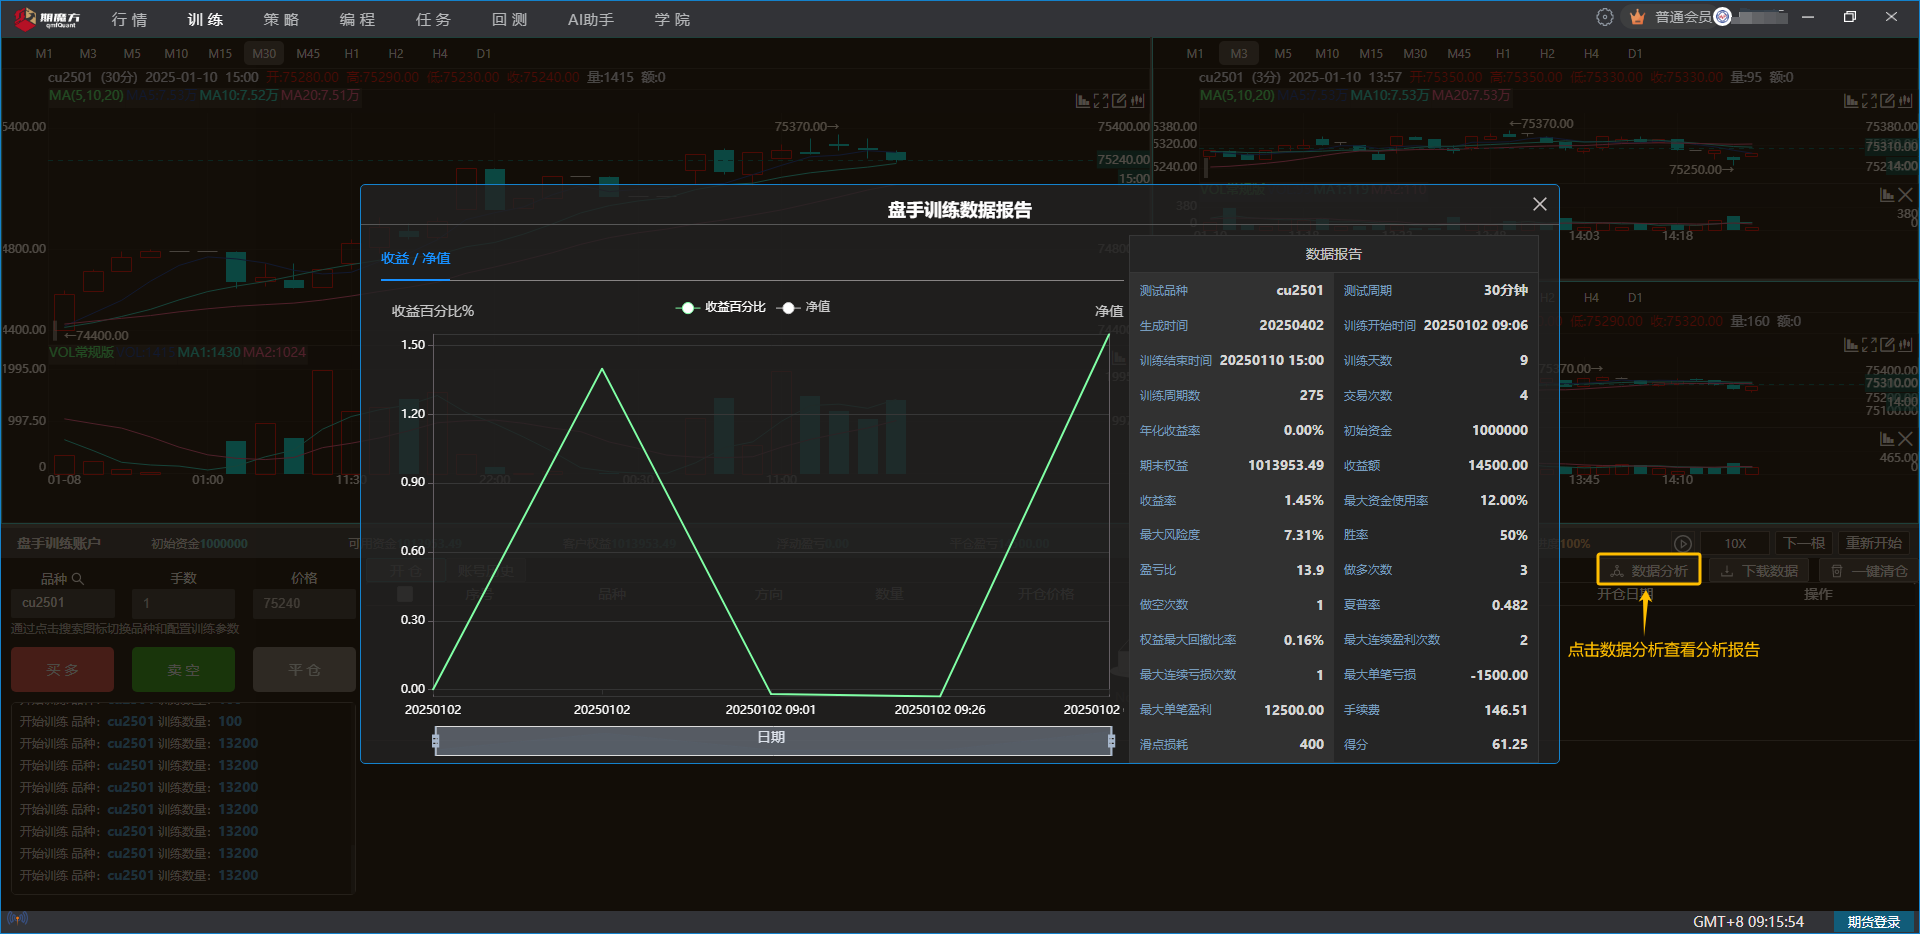Click the 重新开始 restart button

pyautogui.click(x=1874, y=543)
